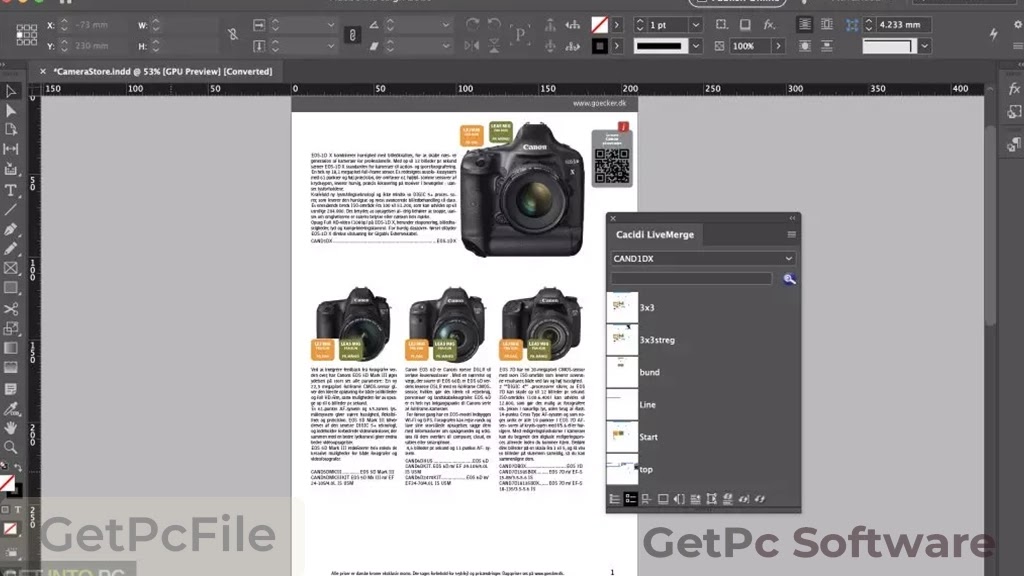The height and width of the screenshot is (576, 1024).
Task: Click the fill color swatch in control bar
Action: [599, 25]
